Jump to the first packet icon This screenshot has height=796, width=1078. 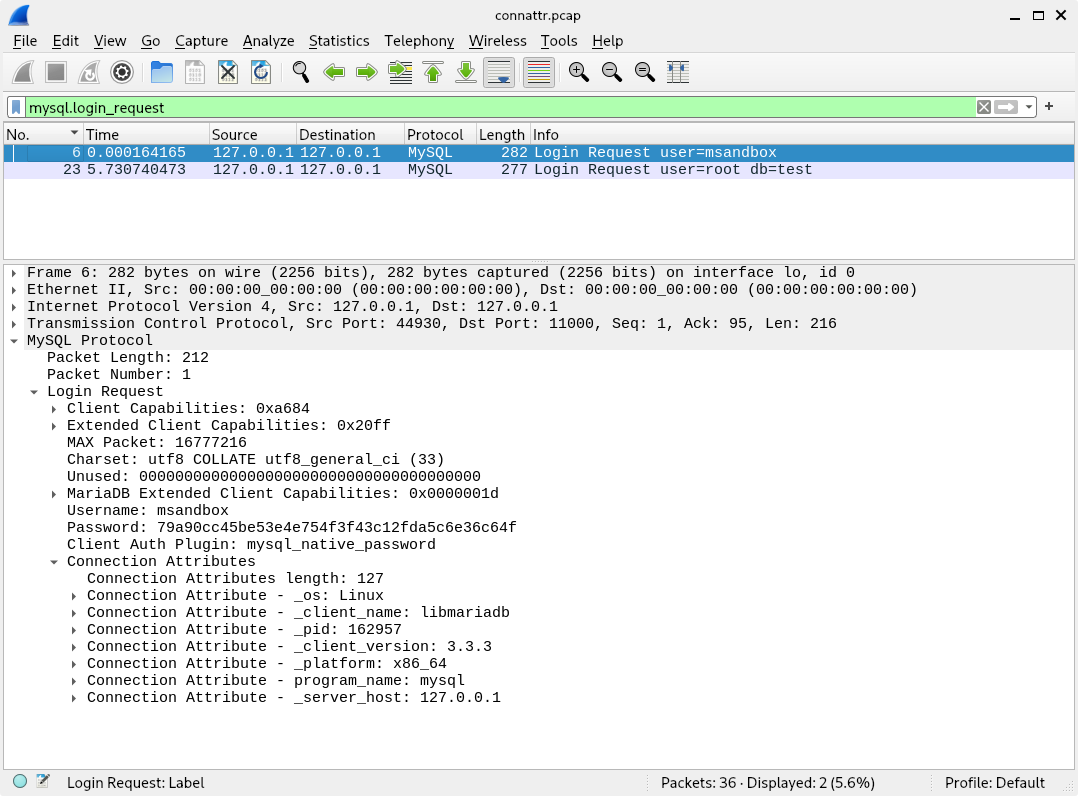[x=433, y=72]
